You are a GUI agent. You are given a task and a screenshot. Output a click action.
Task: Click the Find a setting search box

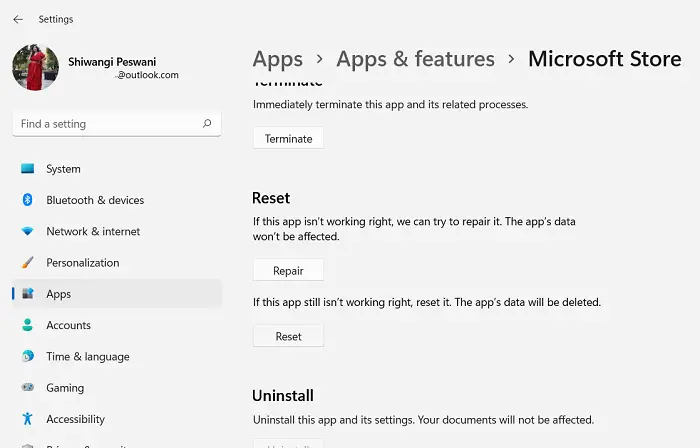click(x=117, y=124)
